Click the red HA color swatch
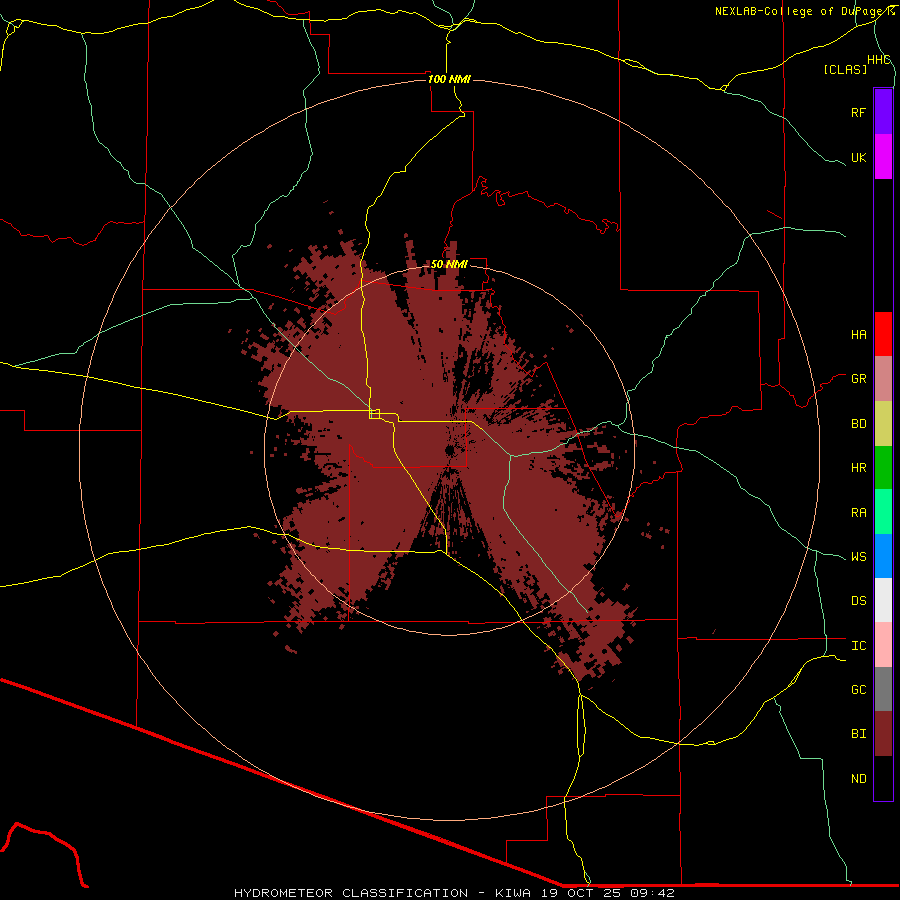The width and height of the screenshot is (900, 900). [883, 334]
